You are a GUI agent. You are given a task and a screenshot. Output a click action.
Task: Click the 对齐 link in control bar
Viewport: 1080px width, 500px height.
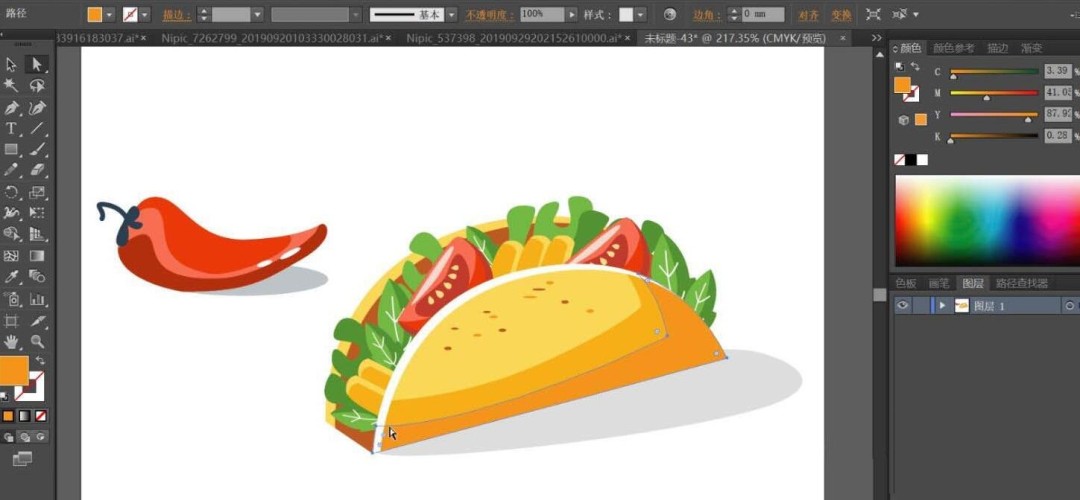click(x=809, y=15)
